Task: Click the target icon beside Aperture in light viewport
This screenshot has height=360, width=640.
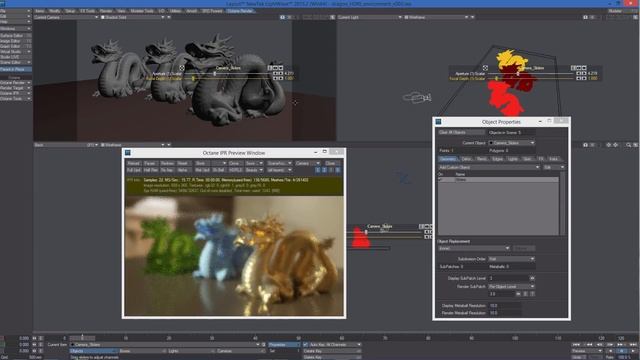Action: click(485, 68)
